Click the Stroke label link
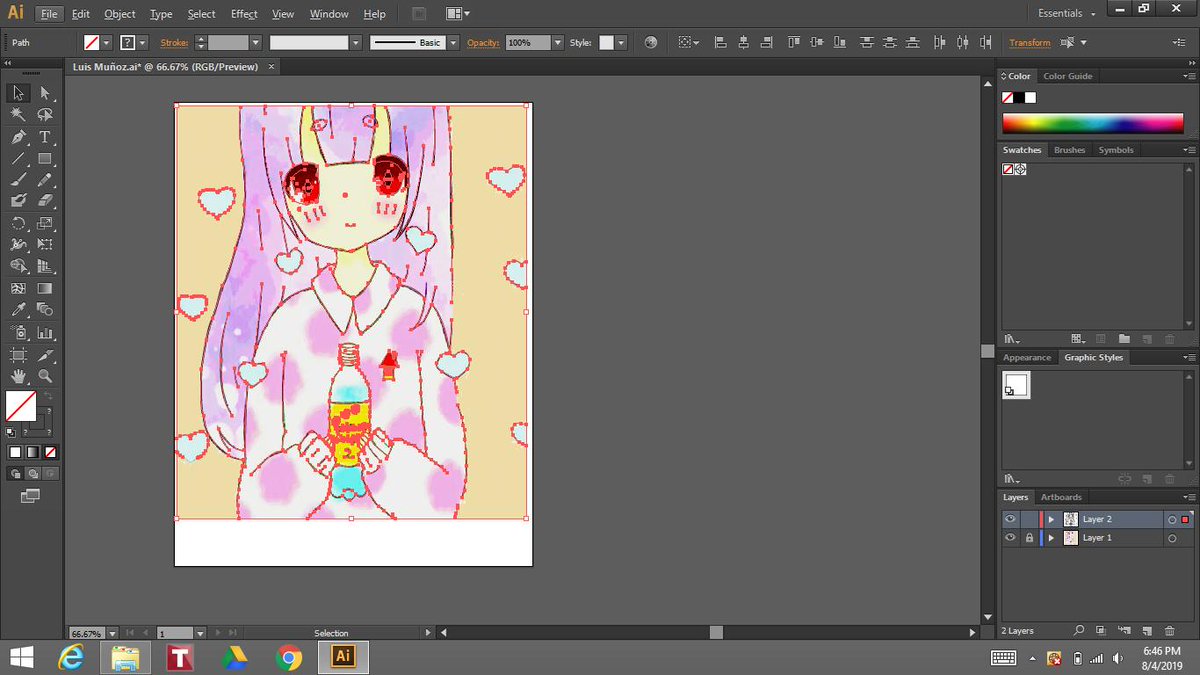The width and height of the screenshot is (1200, 675). (174, 43)
